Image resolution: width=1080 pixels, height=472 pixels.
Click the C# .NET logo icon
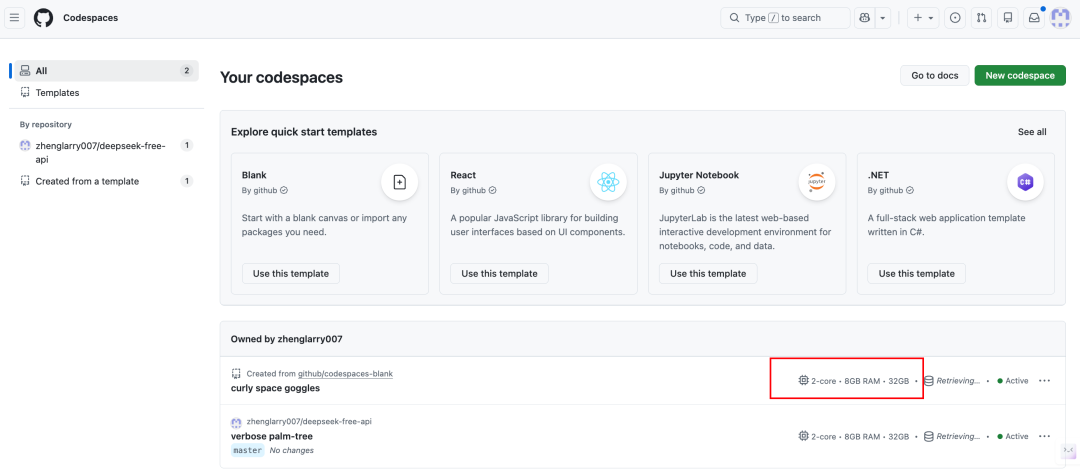coord(1026,183)
